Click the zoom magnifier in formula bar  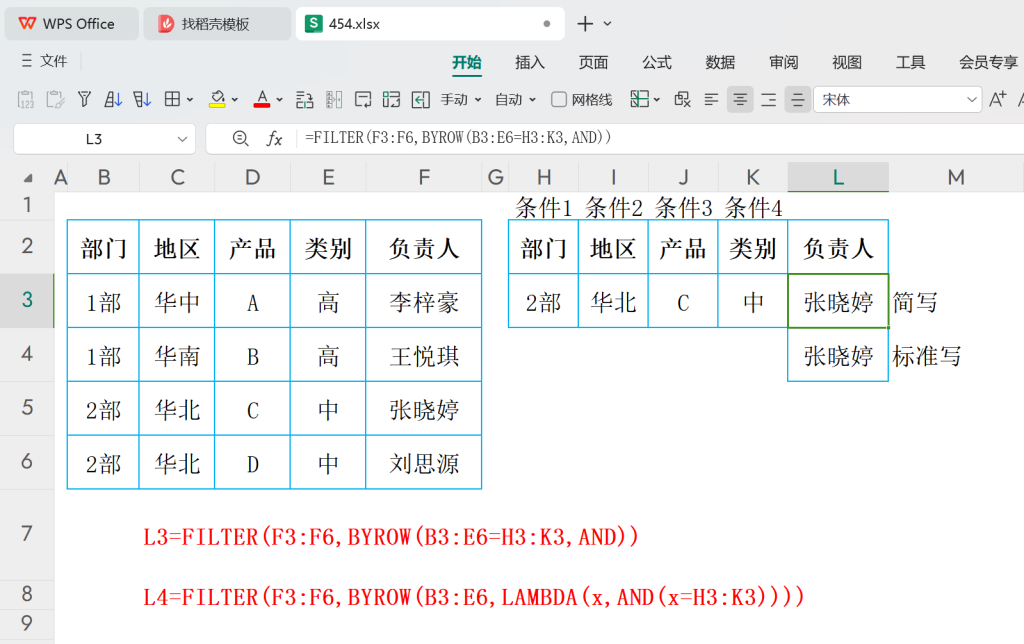click(240, 138)
